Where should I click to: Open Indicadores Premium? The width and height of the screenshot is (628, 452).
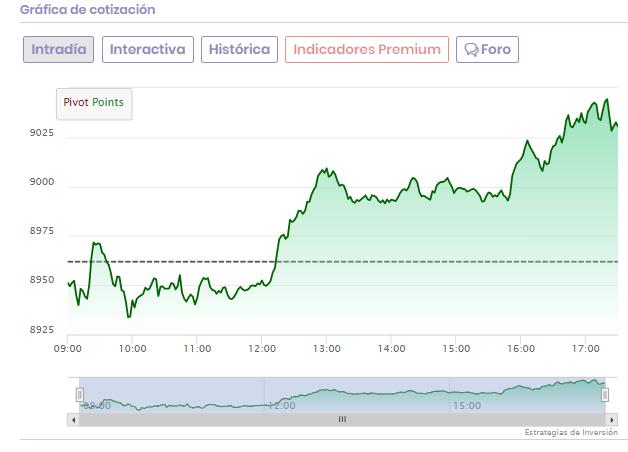coord(367,50)
